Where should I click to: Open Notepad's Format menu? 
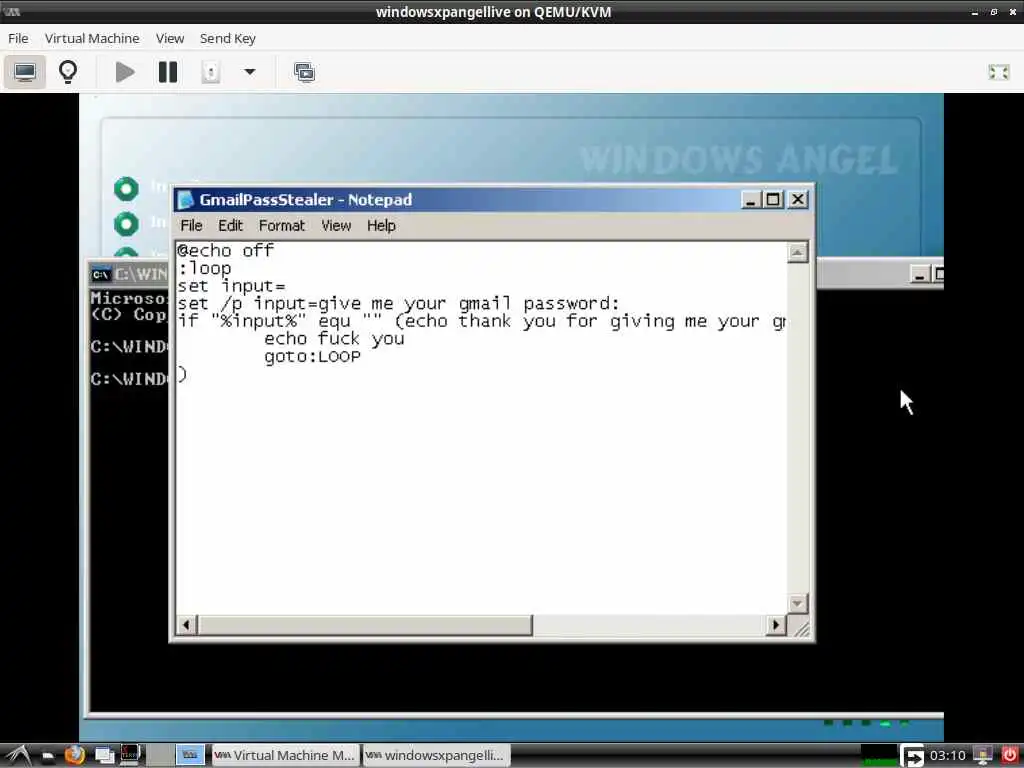pyautogui.click(x=281, y=226)
